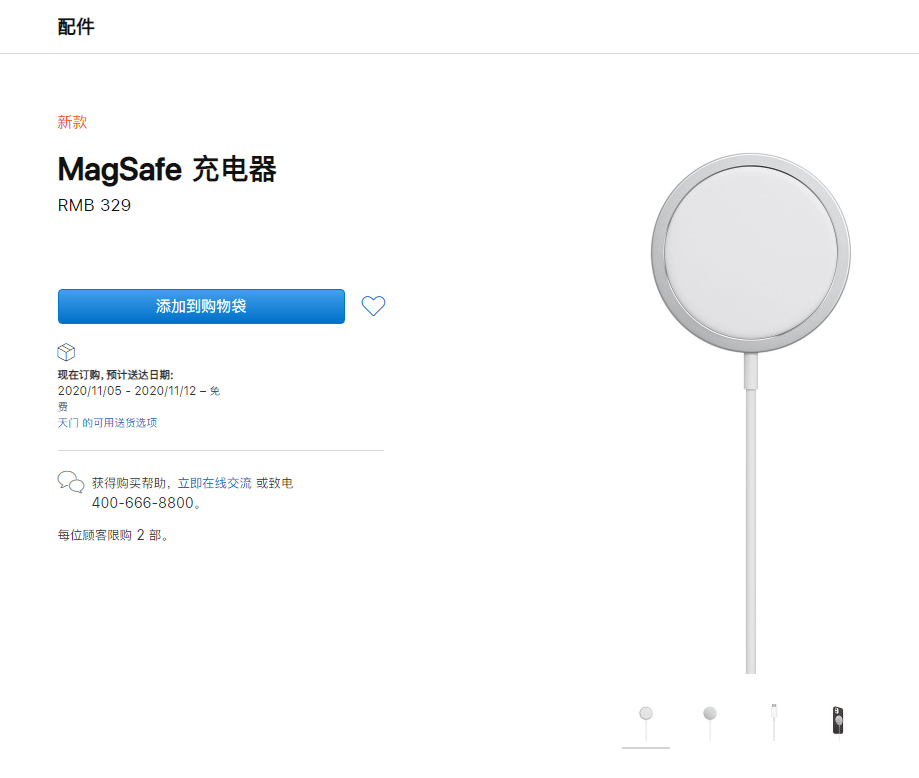Click the MagSafe 充电器 product title
Screen dimensions: 919x778
167,170
